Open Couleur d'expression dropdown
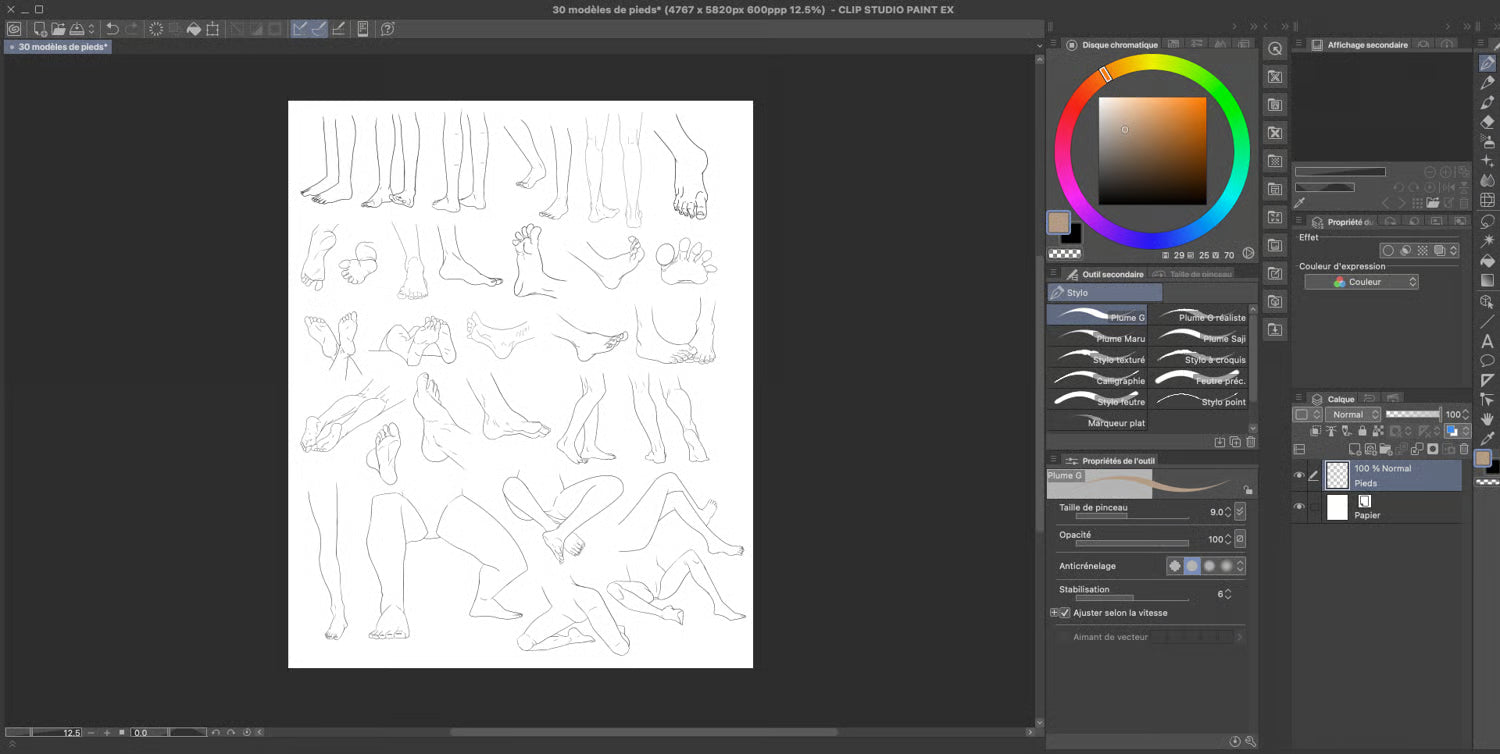1500x754 pixels. (1361, 282)
